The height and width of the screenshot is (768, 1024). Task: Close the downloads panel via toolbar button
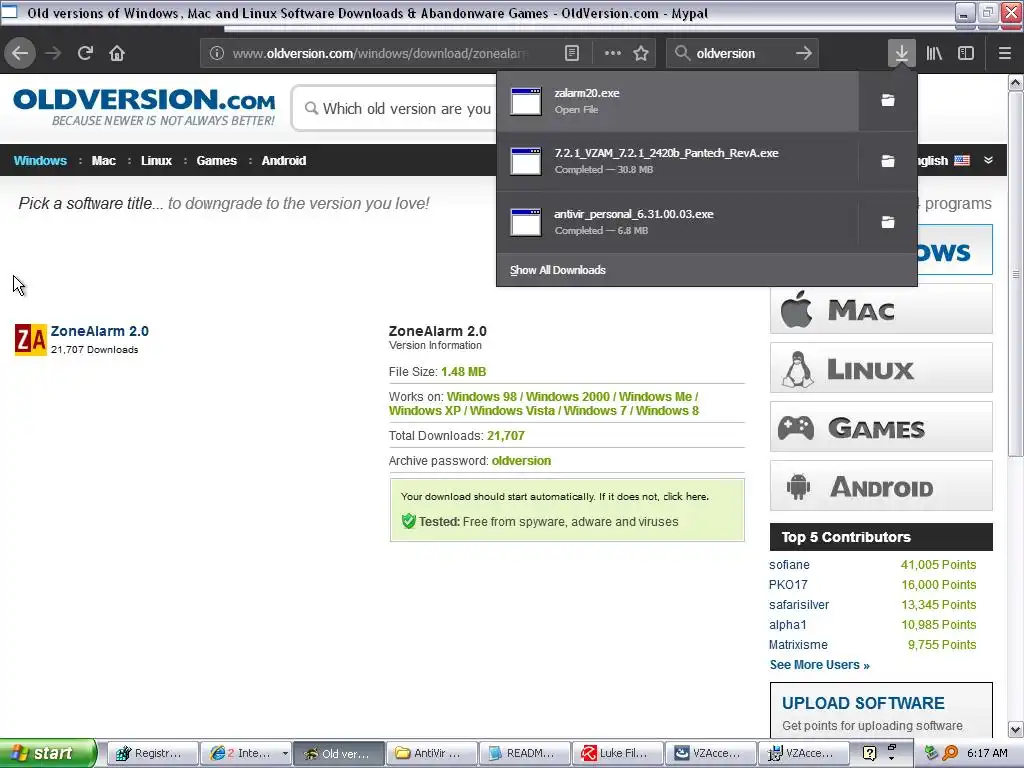point(901,53)
